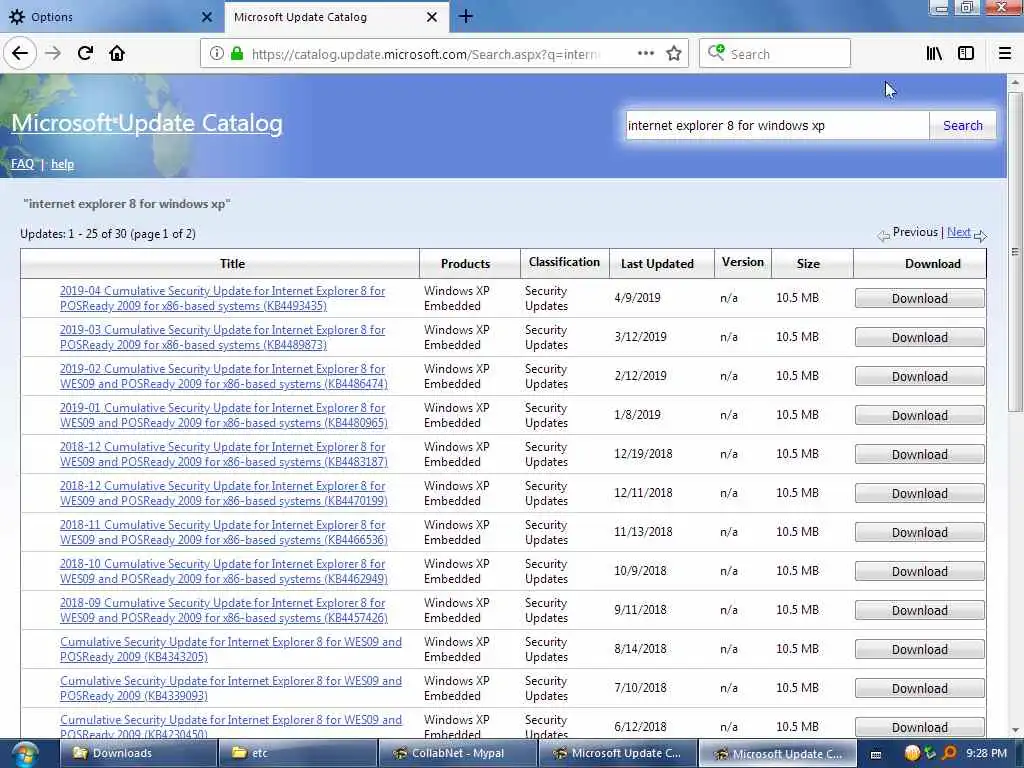Image resolution: width=1024 pixels, height=768 pixels.
Task: Open the Microsoft Update Catalog home link
Action: click(x=147, y=123)
